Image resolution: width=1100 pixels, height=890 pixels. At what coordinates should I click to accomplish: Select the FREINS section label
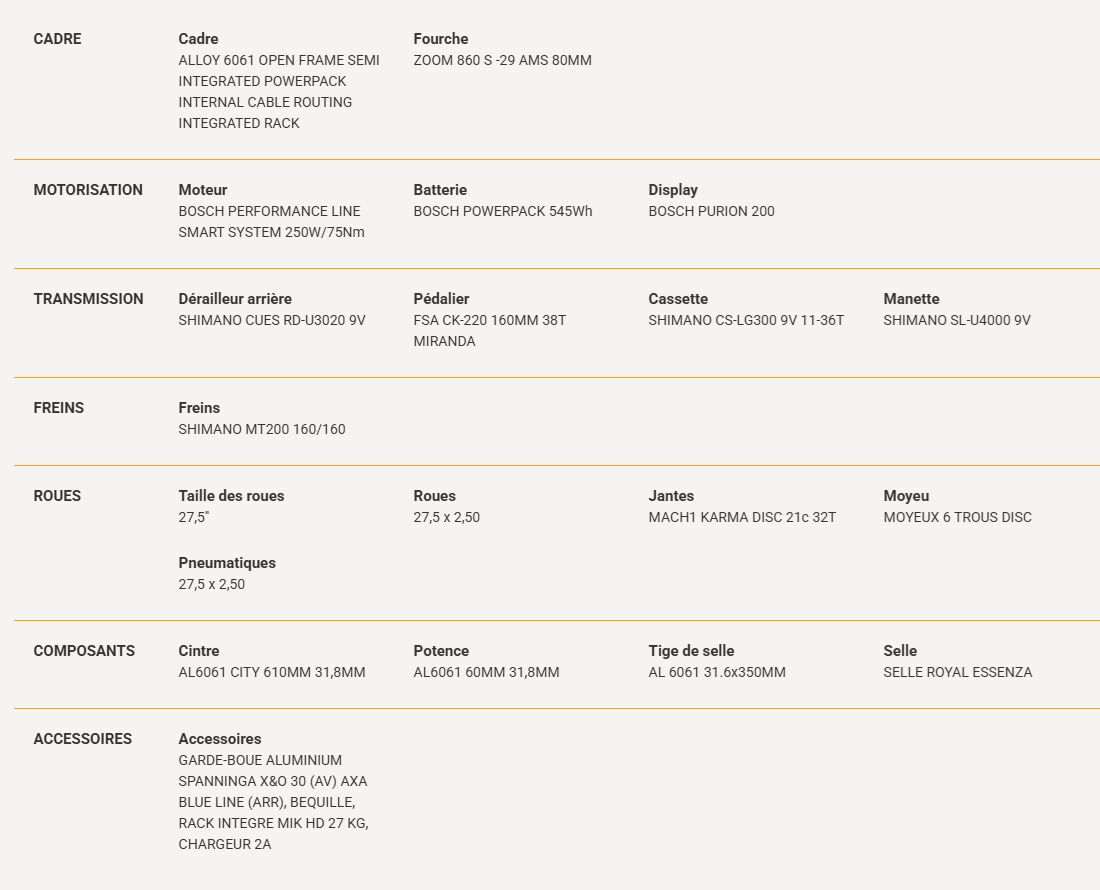pos(58,407)
